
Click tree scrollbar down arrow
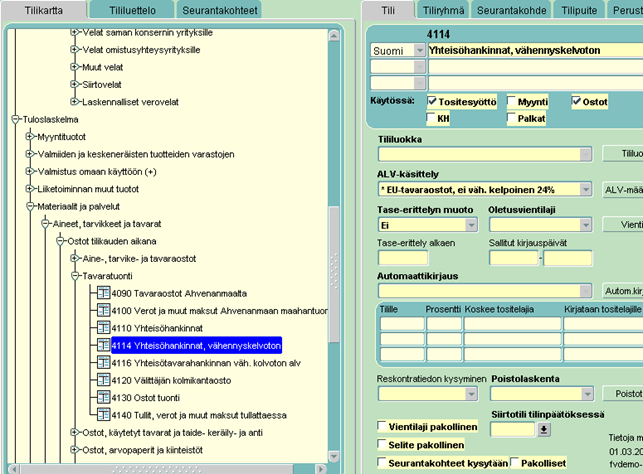tap(334, 456)
